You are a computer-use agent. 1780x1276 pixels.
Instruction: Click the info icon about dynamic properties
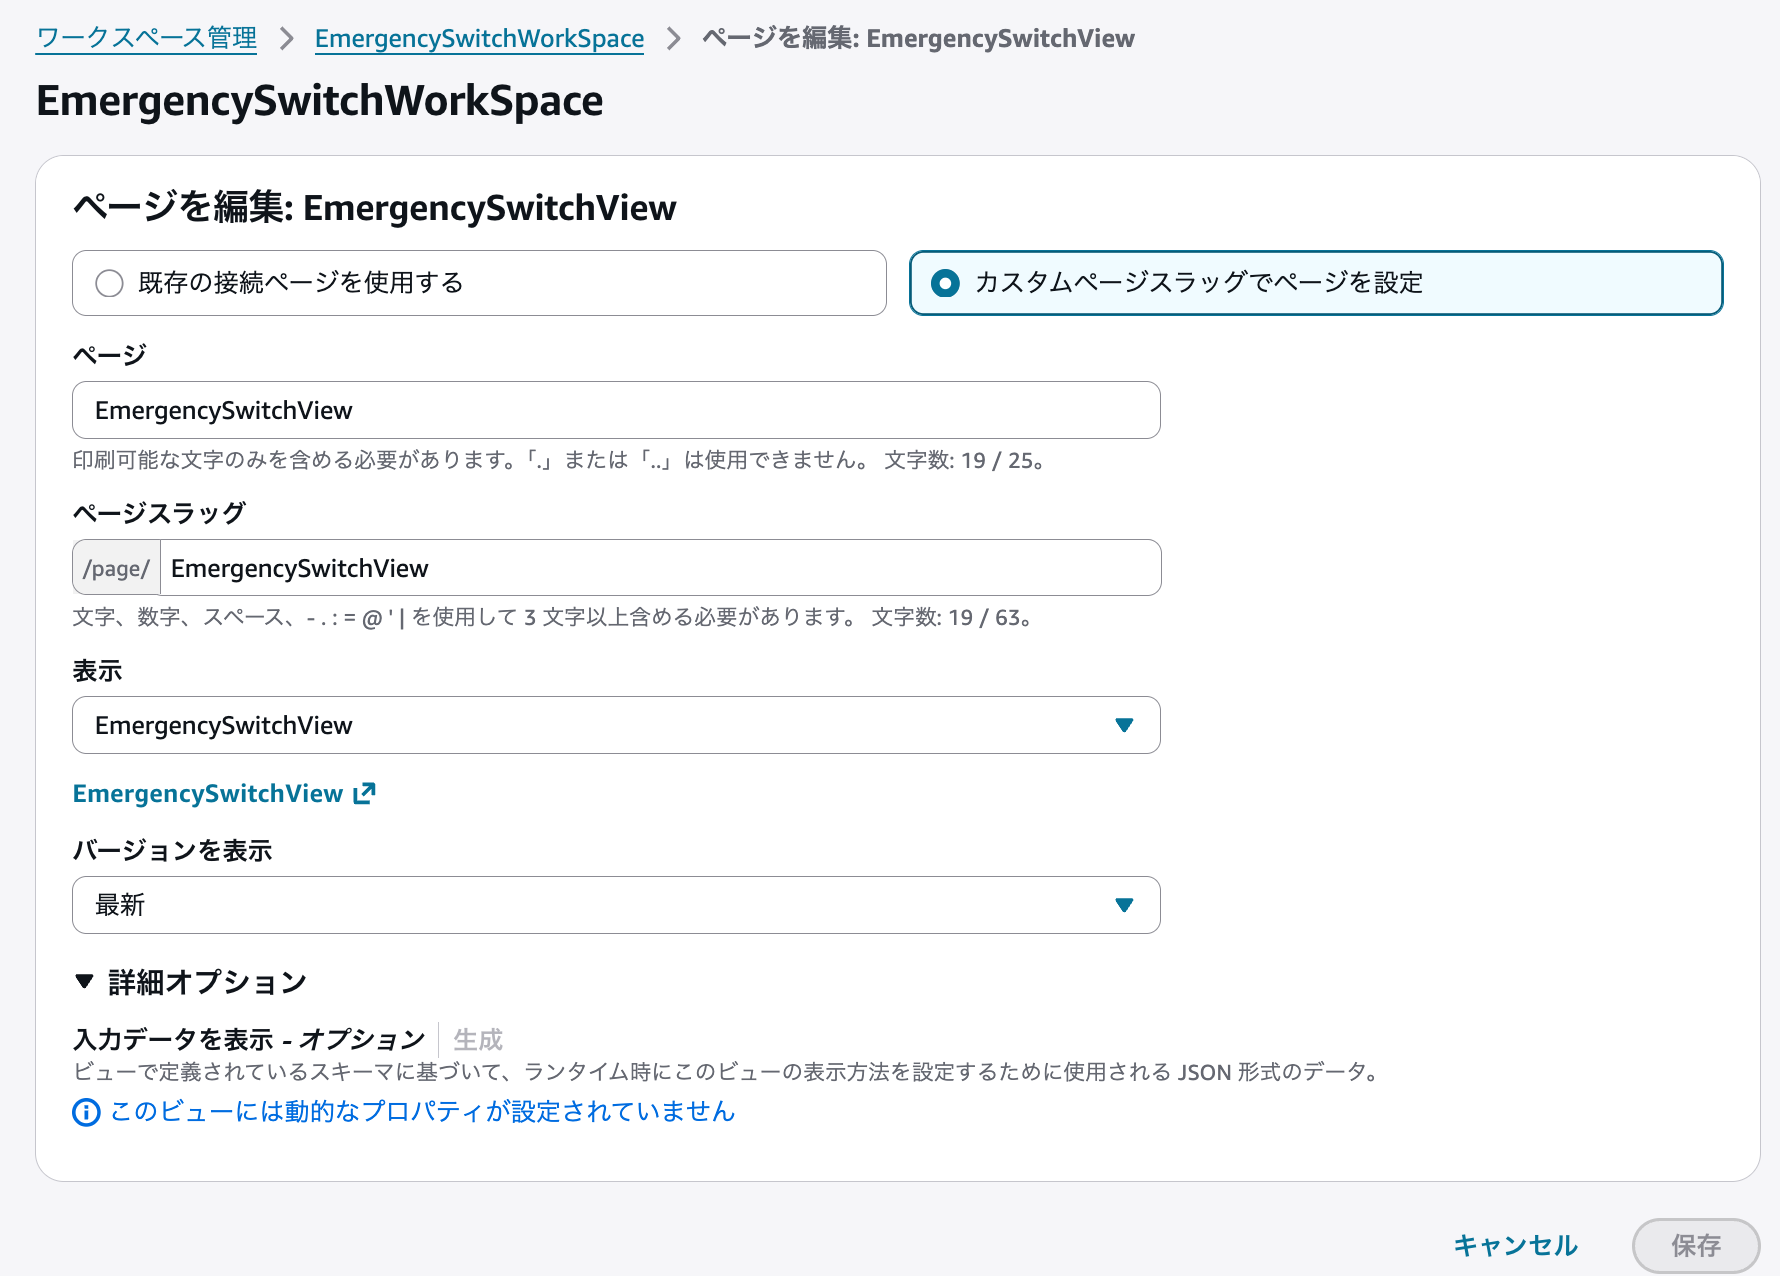coord(85,1112)
